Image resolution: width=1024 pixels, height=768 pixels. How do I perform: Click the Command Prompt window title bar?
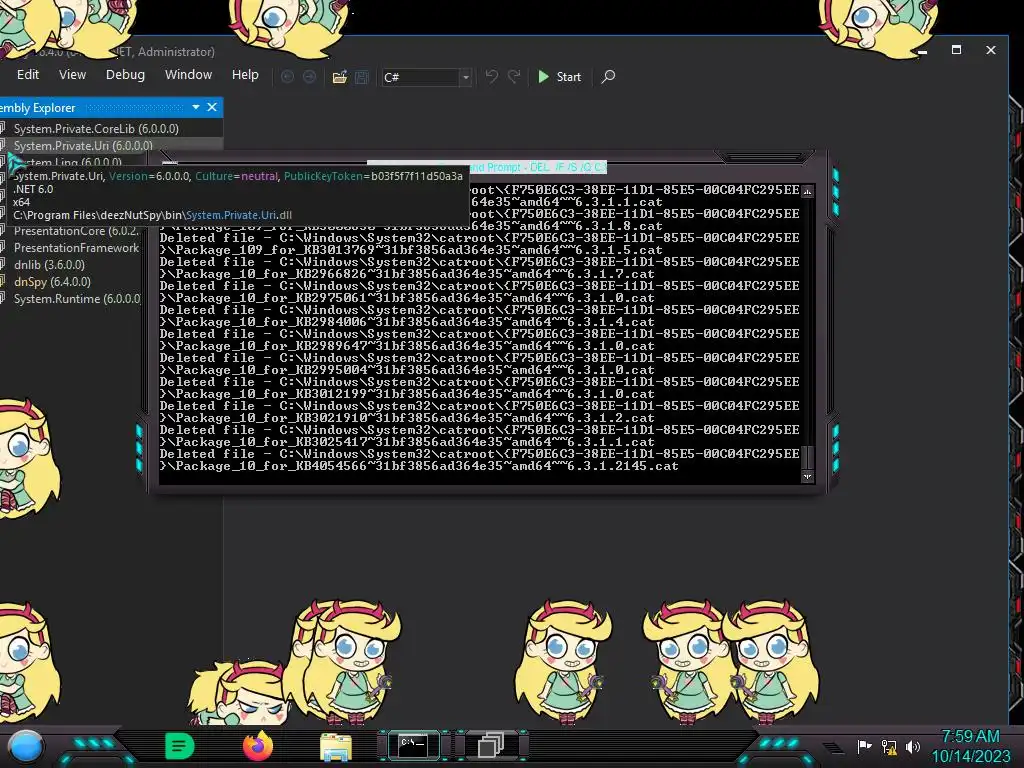[487, 167]
